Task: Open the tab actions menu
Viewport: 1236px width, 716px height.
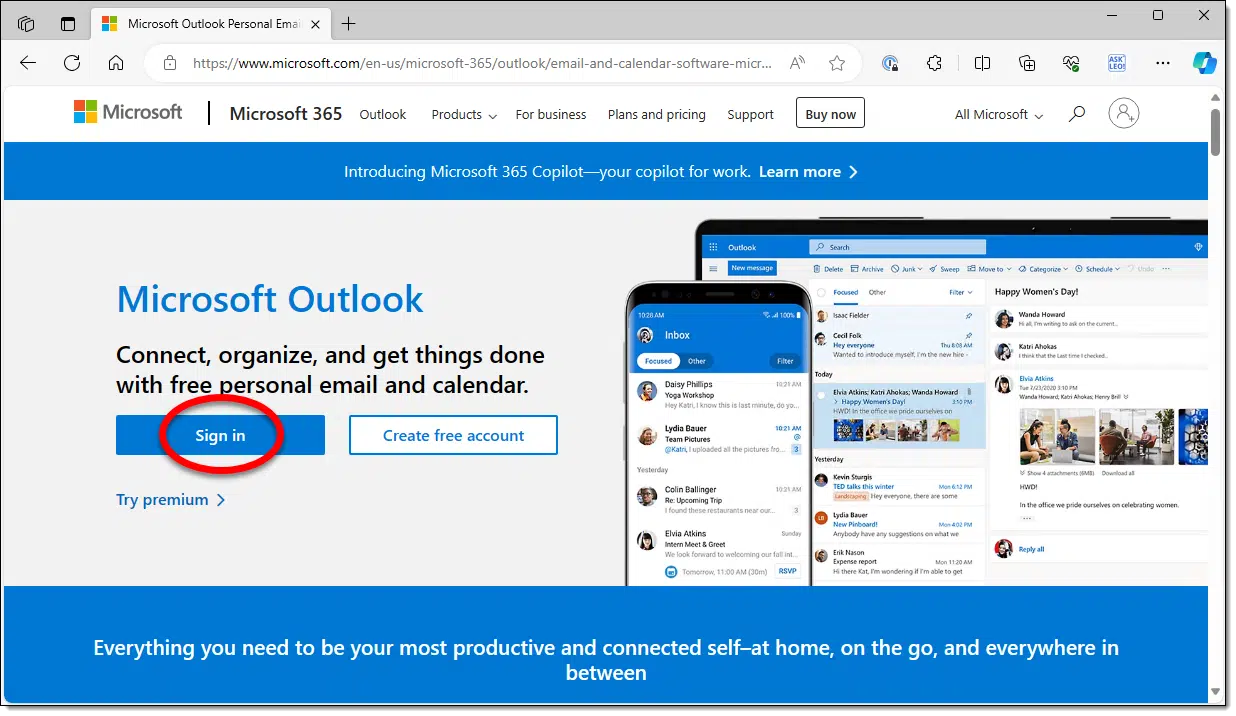Action: tap(68, 23)
